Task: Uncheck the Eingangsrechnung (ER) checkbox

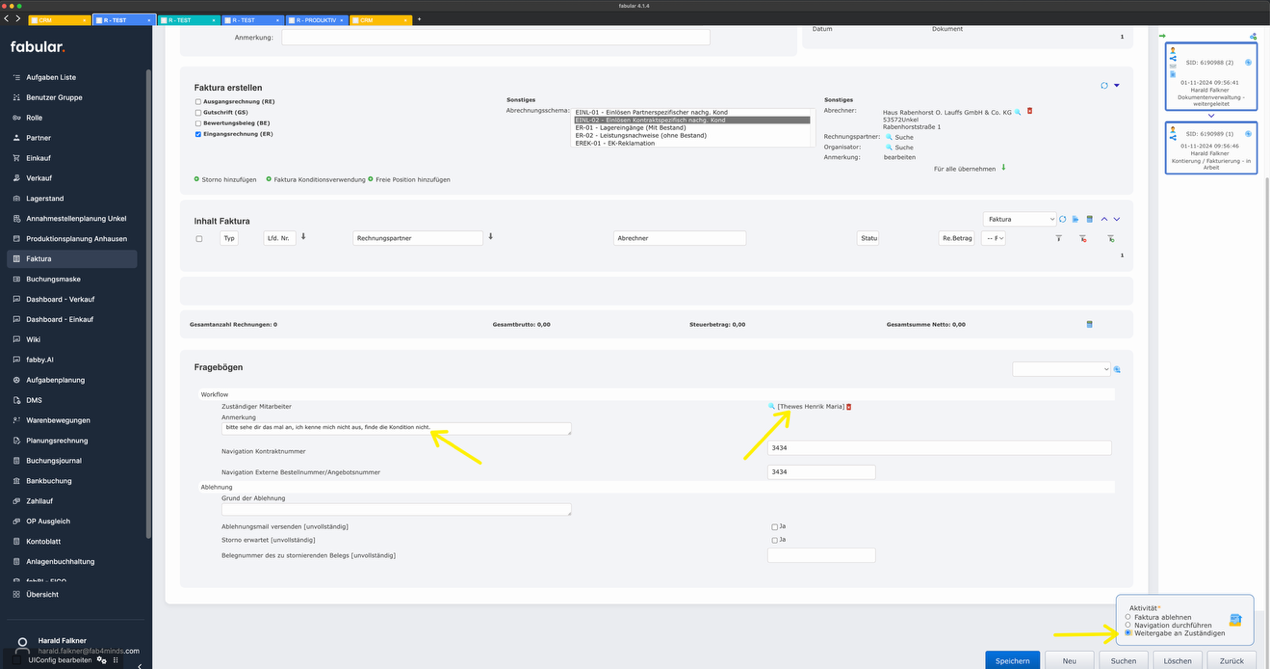Action: click(x=198, y=133)
